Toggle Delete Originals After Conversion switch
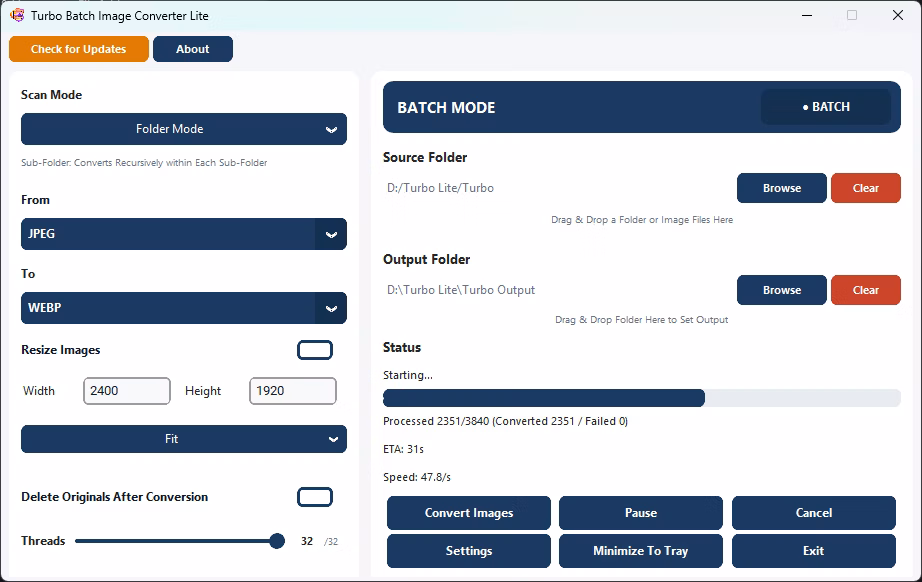Screen dimensions: 922x582 315,497
